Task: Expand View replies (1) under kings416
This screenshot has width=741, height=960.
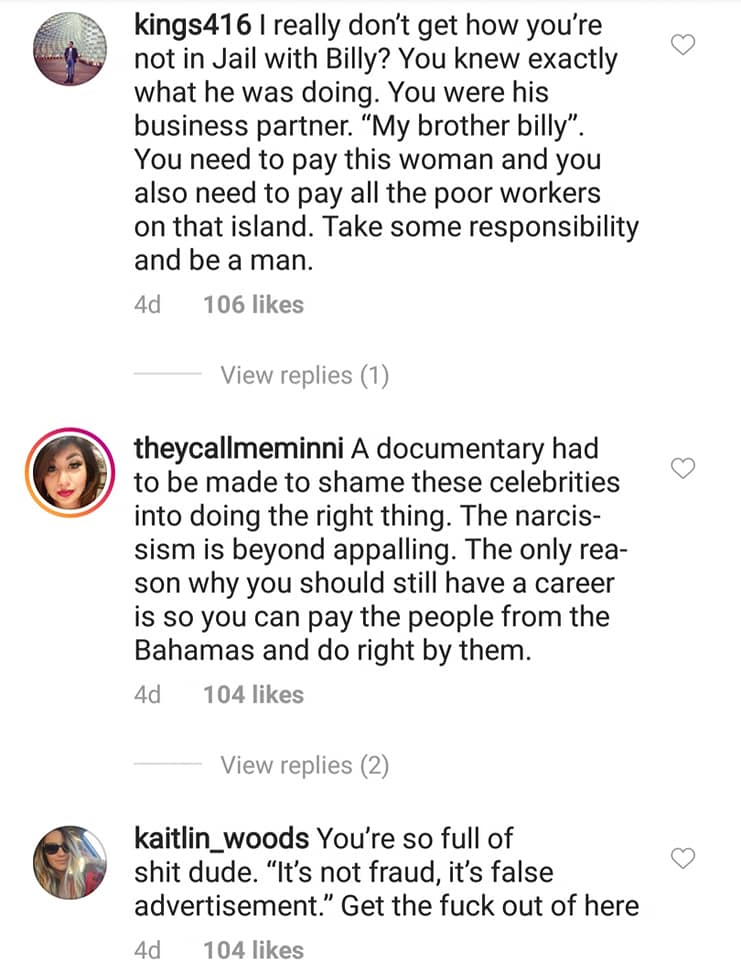Action: tap(304, 376)
